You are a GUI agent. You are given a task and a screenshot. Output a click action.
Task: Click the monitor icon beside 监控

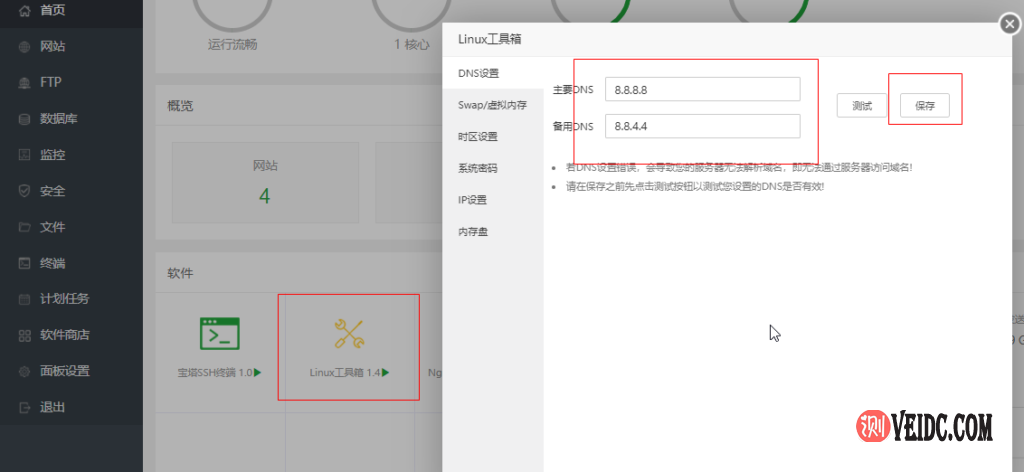tap(25, 155)
